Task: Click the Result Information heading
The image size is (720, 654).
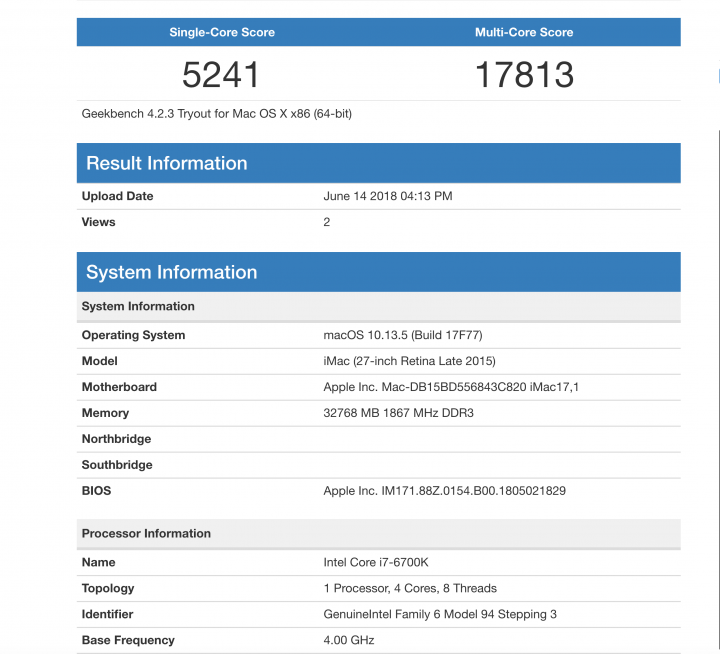Action: [167, 164]
